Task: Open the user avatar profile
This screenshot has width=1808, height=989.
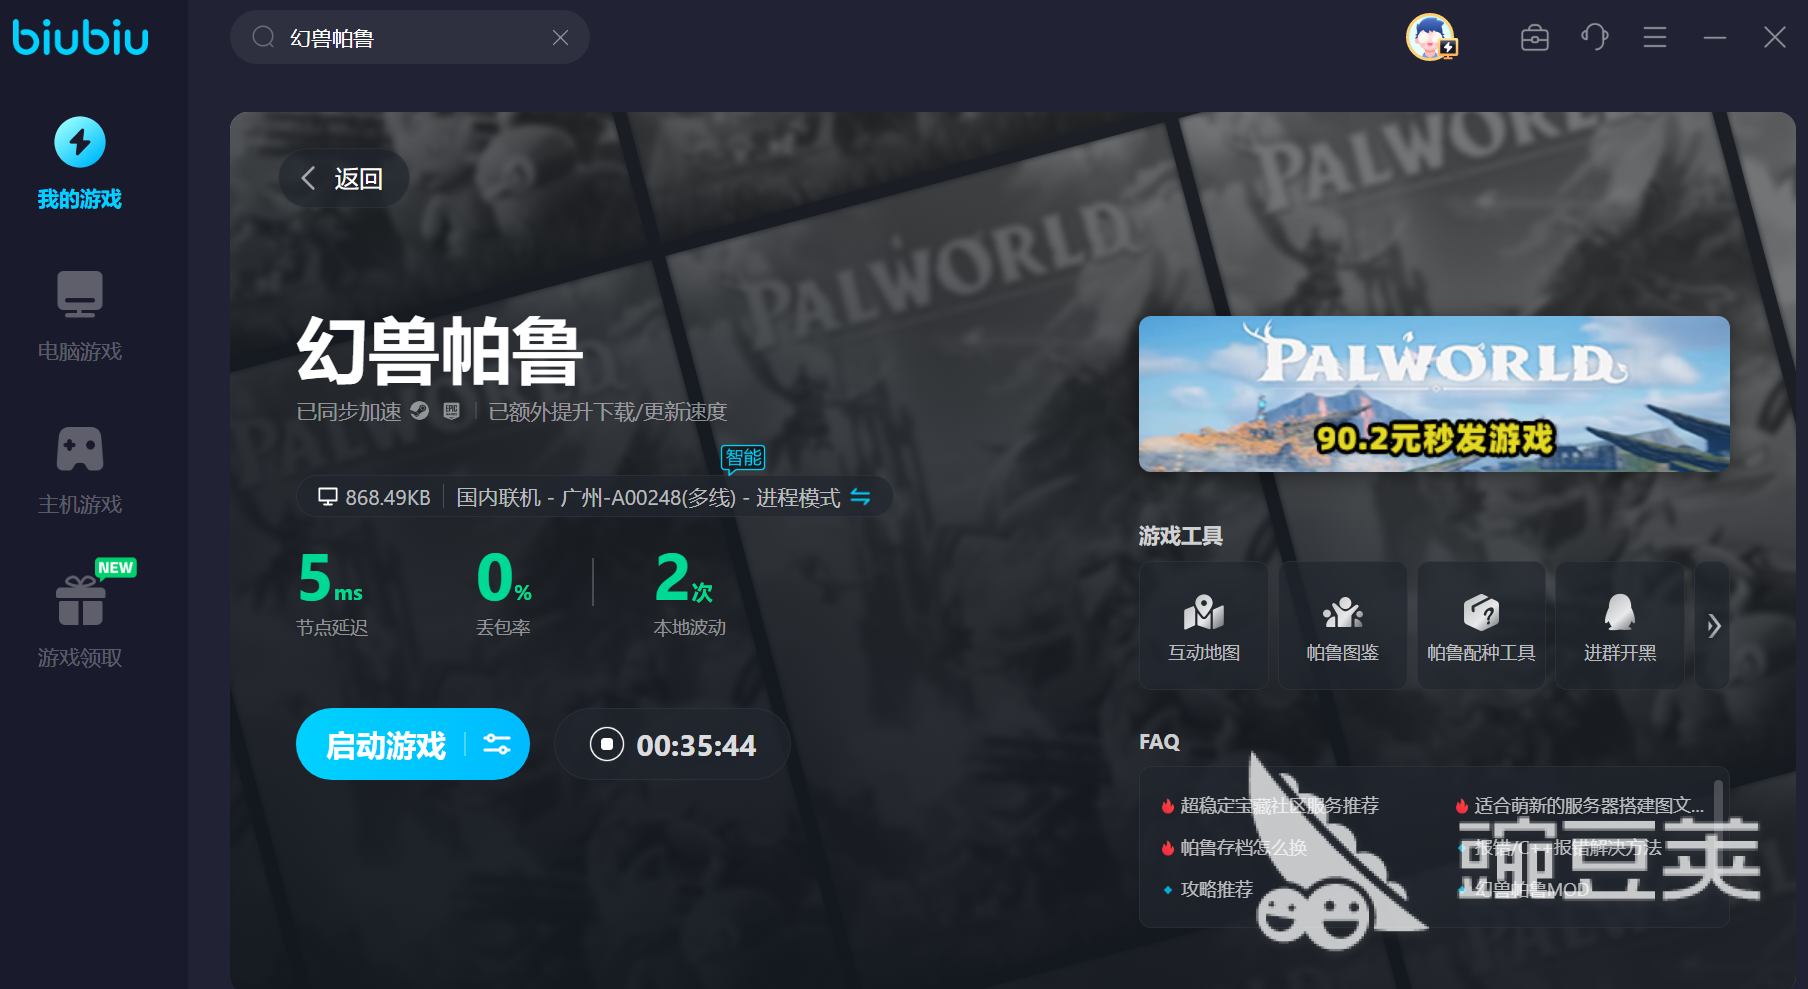Action: tap(1431, 37)
